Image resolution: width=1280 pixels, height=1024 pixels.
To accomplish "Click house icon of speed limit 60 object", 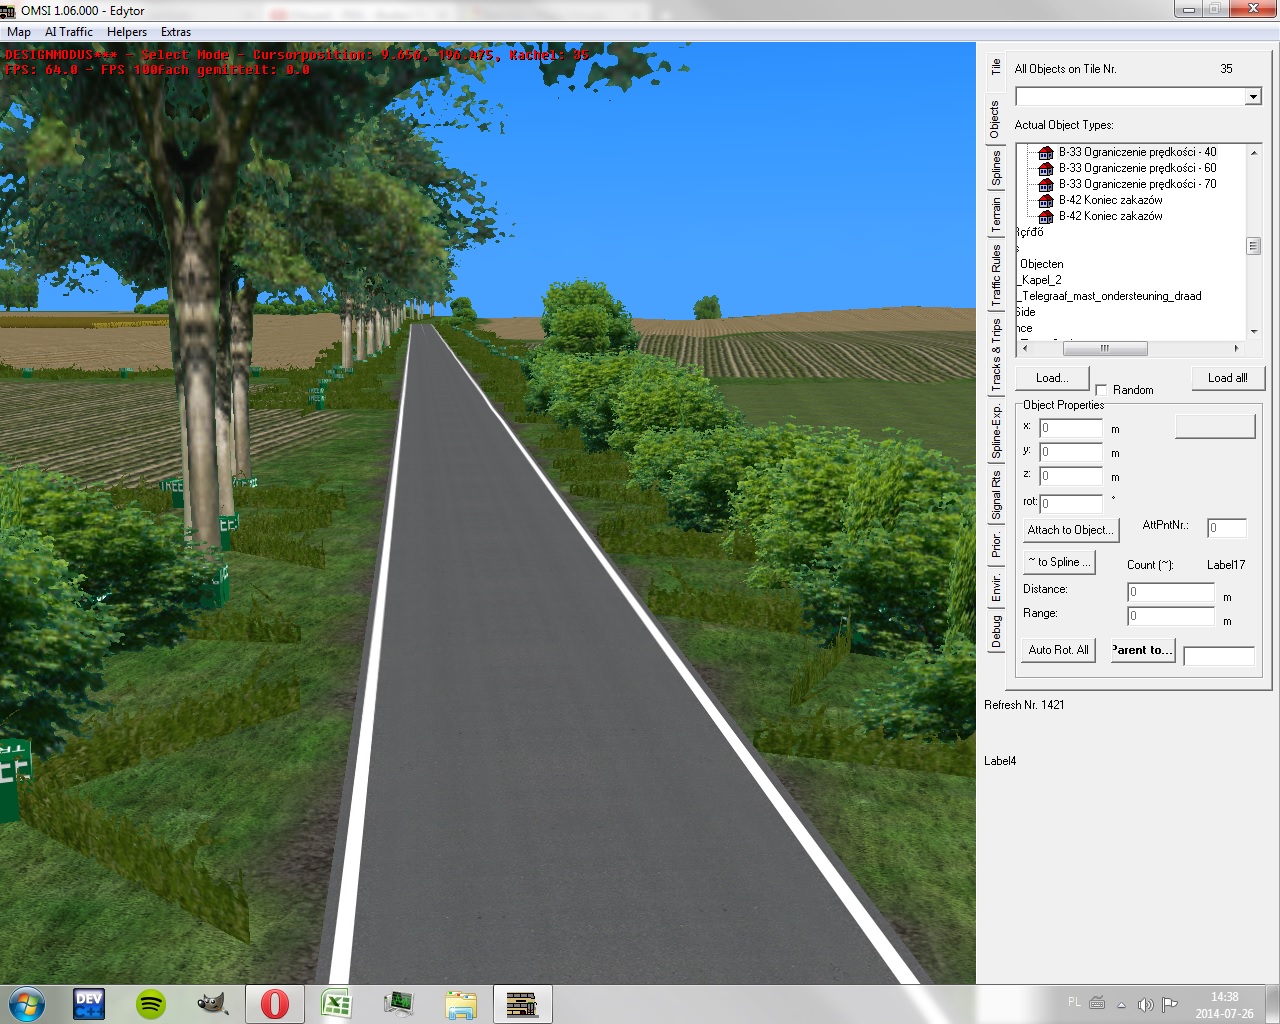I will click(1046, 168).
